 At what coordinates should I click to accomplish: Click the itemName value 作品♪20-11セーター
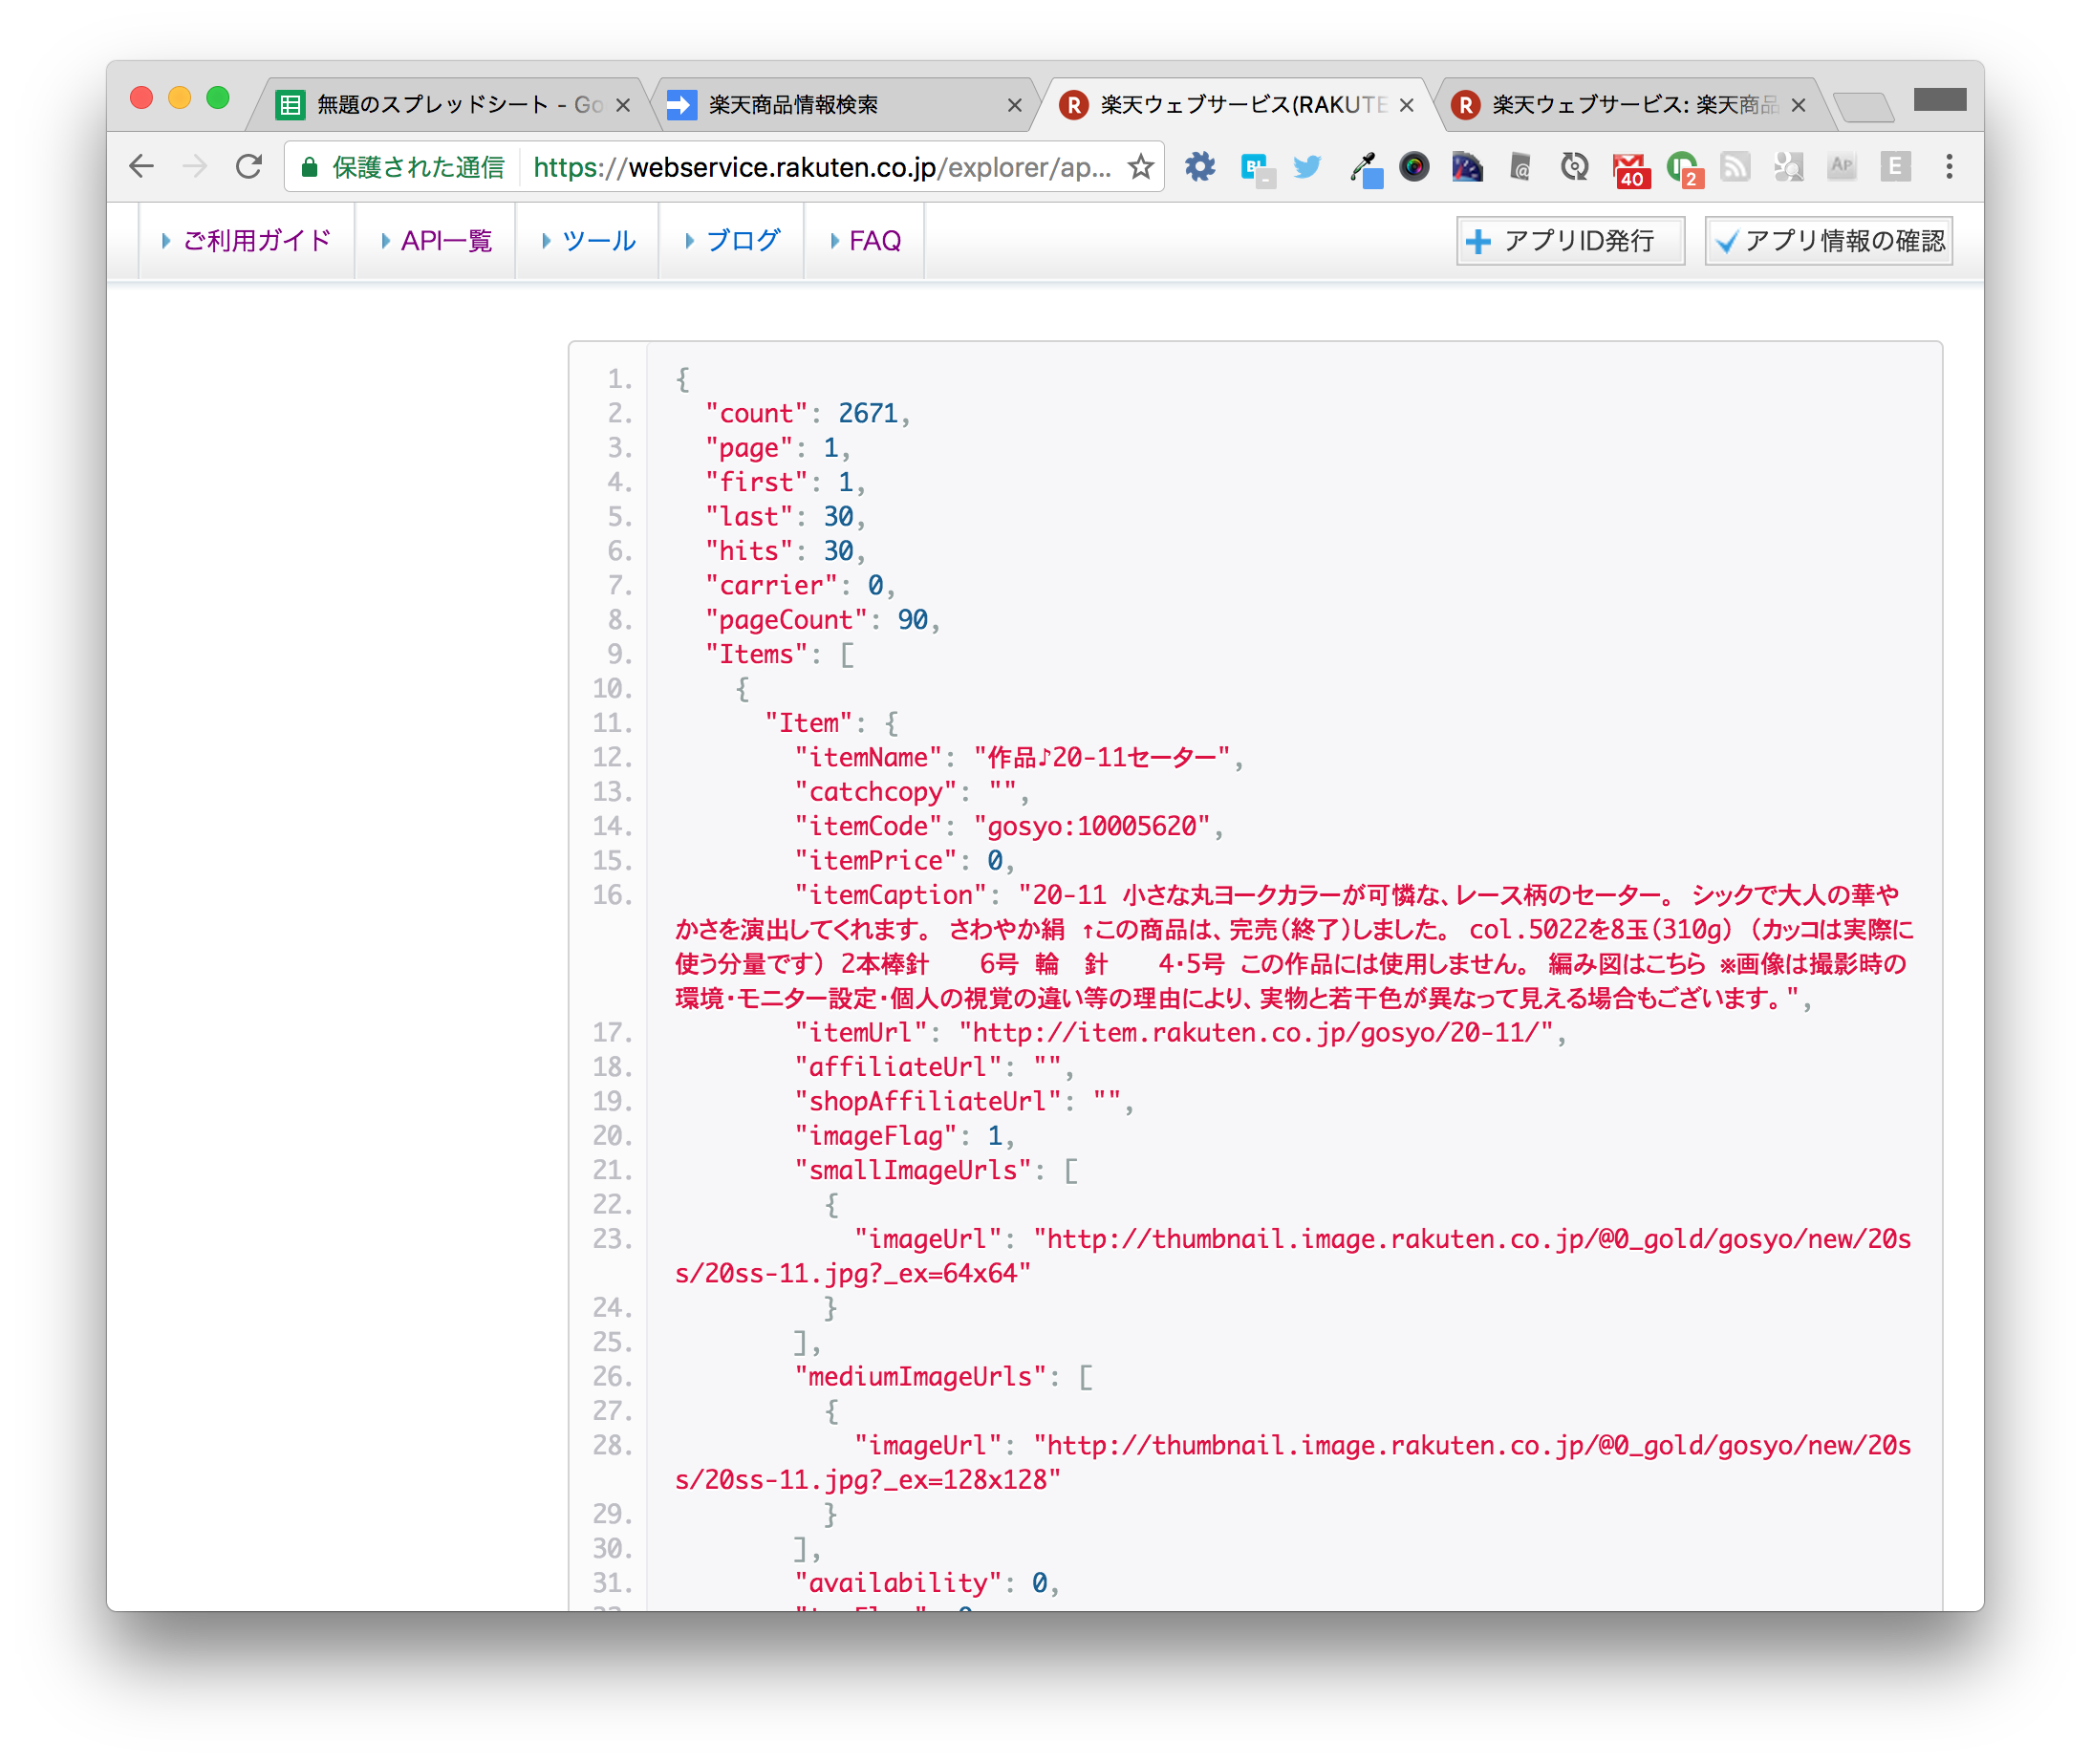[1103, 758]
